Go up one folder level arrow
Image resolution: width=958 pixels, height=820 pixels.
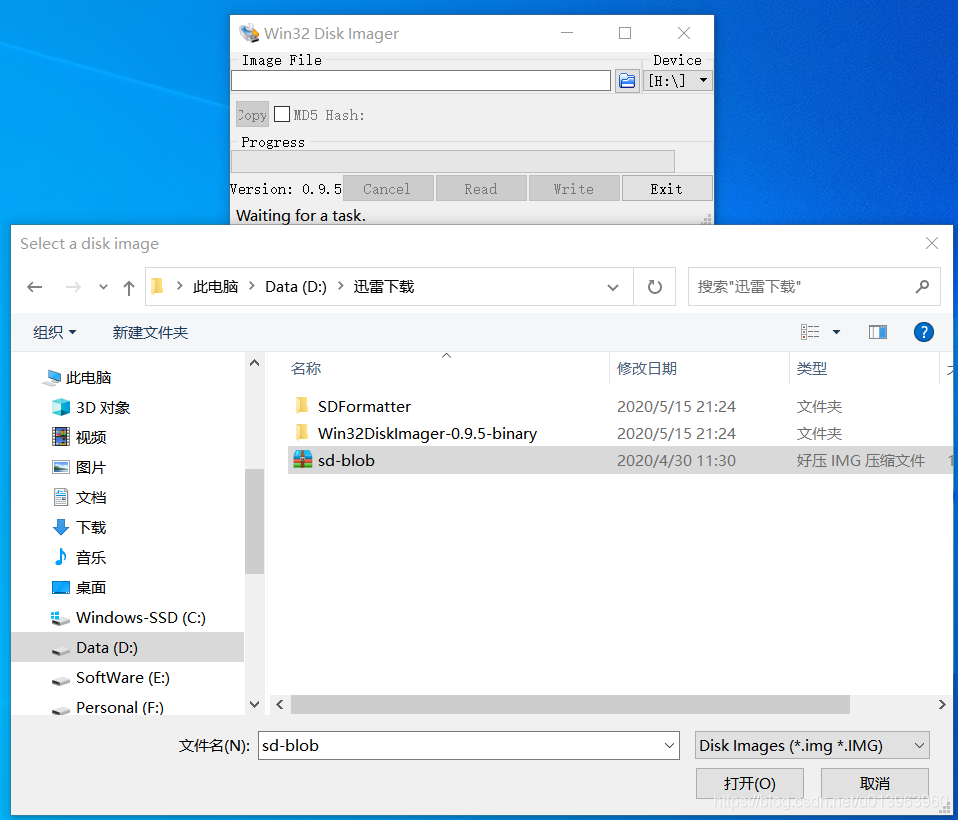click(128, 287)
